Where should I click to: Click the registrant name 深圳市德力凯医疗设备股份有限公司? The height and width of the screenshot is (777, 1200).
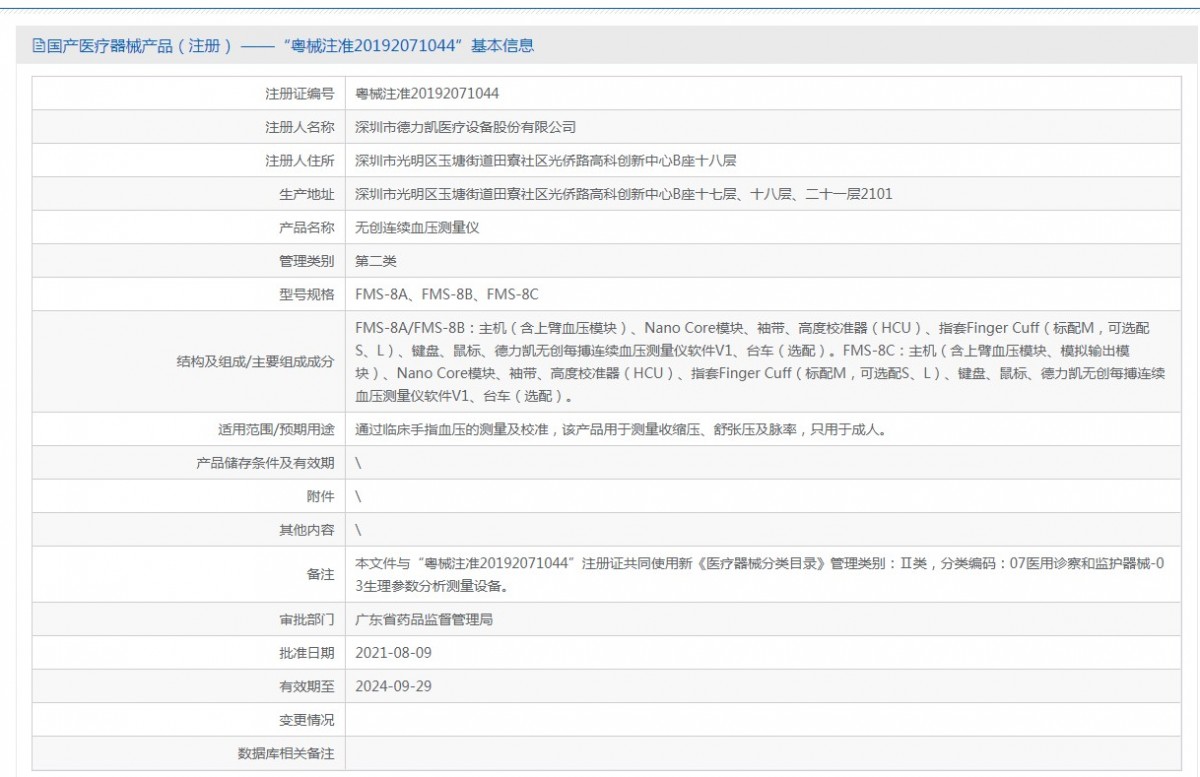(466, 127)
